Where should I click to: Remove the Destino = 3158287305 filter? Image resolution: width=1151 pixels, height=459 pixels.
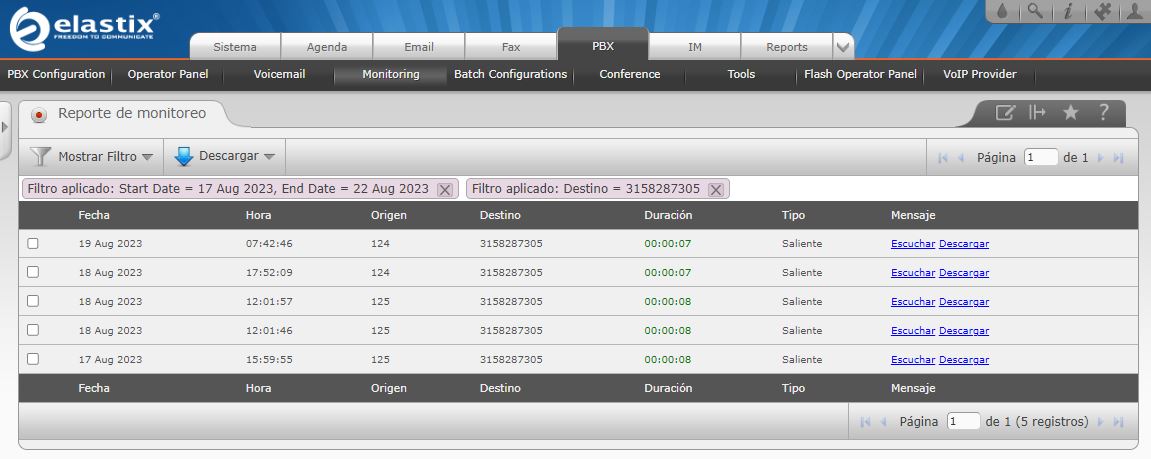tap(716, 189)
